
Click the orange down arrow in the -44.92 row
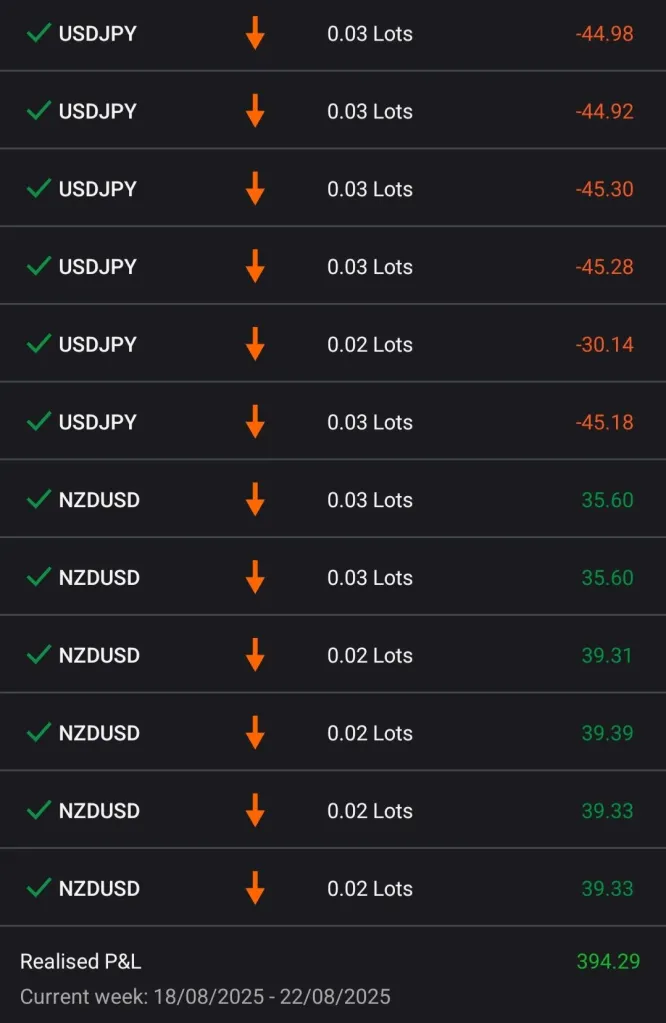pos(255,111)
